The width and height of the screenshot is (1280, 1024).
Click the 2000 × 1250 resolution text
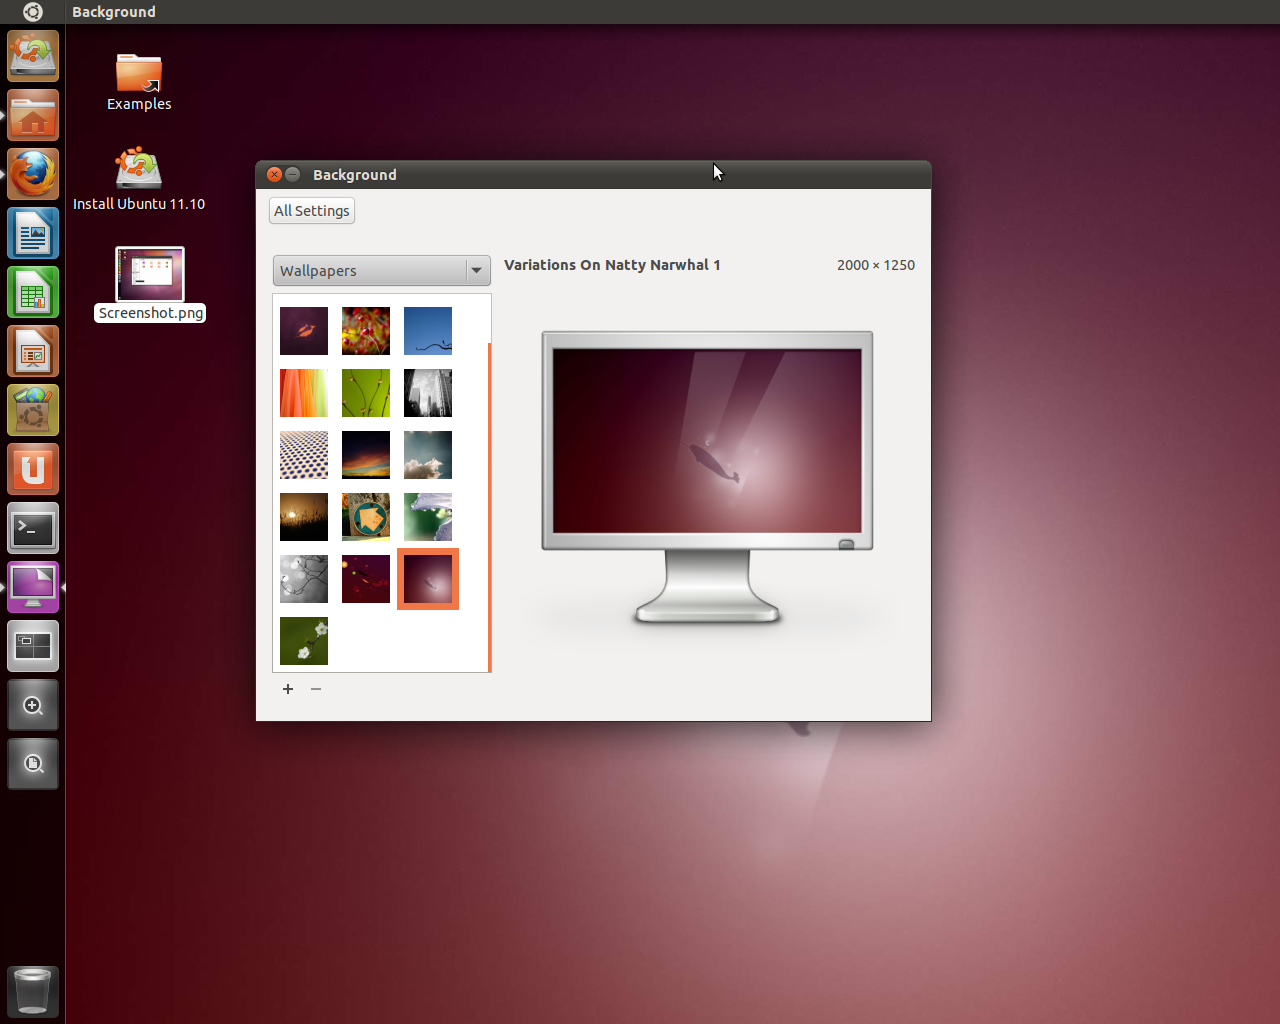click(x=876, y=265)
